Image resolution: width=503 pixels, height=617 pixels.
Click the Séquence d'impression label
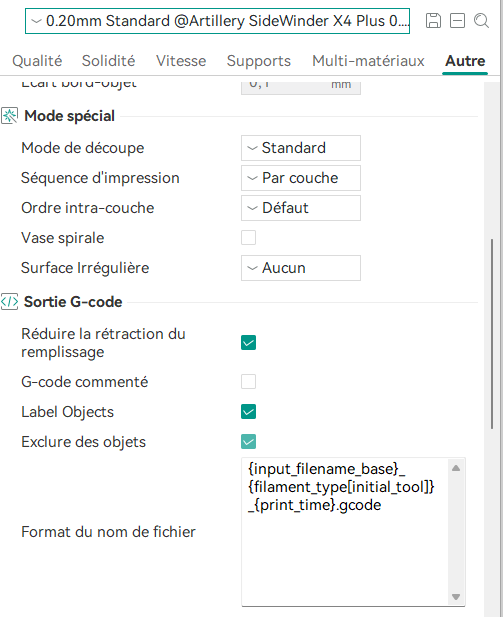click(x=100, y=178)
